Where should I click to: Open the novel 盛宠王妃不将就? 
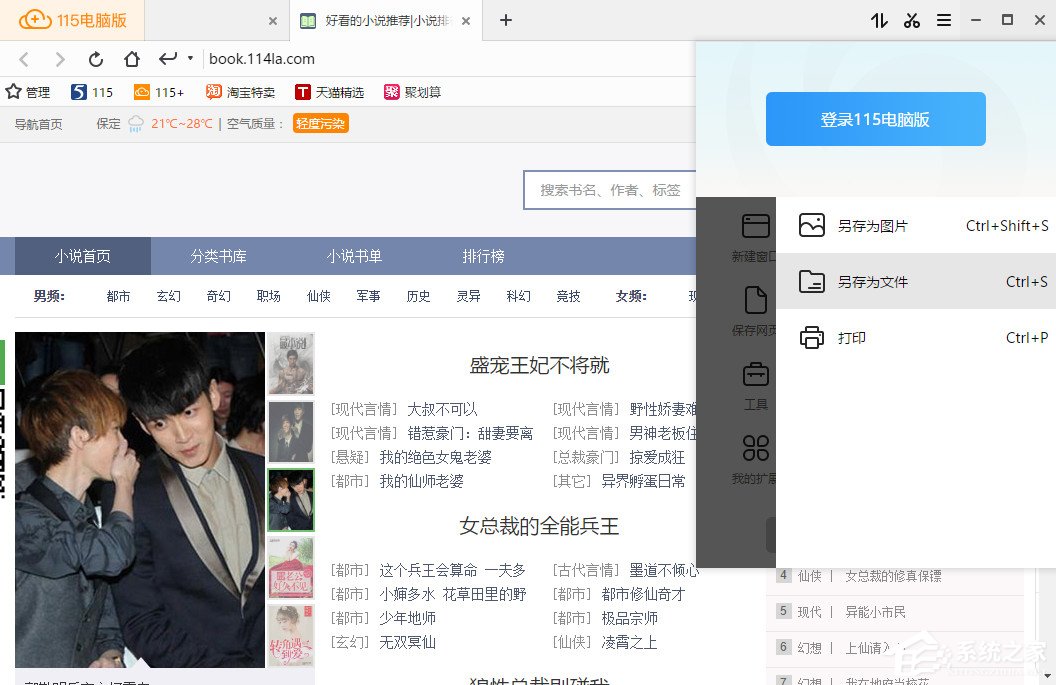(538, 365)
